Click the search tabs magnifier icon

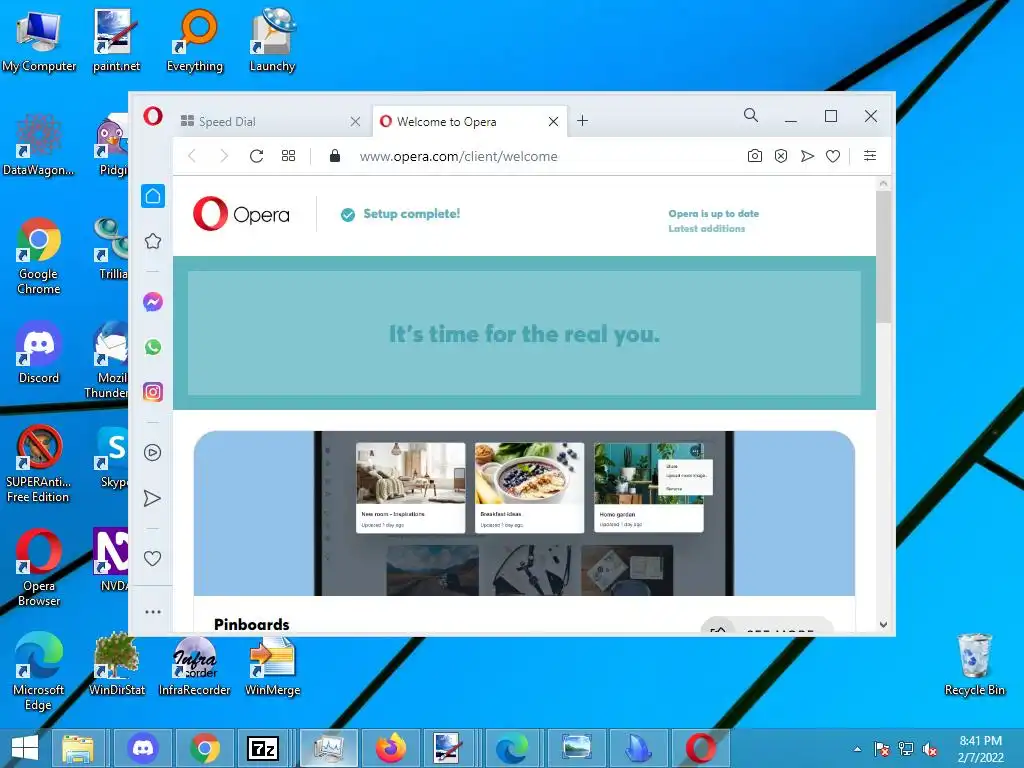[x=751, y=116]
